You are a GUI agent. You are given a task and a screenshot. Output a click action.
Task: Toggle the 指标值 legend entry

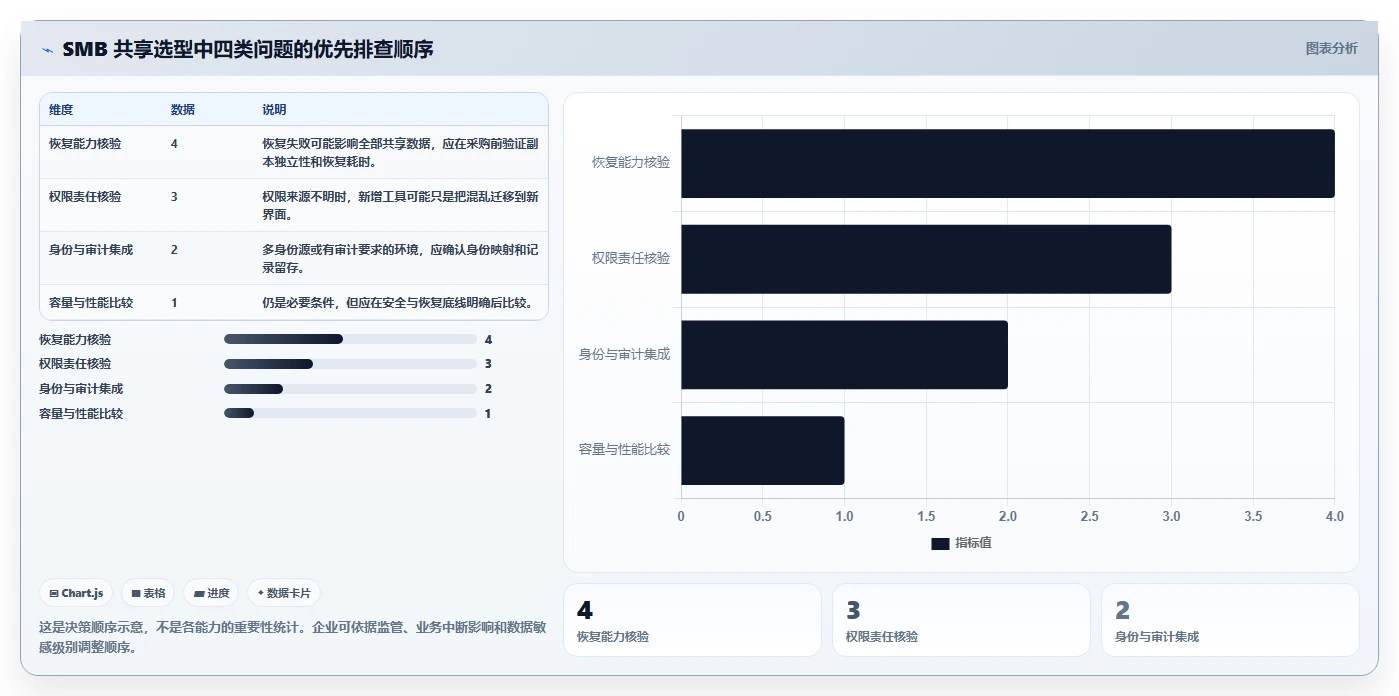[x=961, y=543]
